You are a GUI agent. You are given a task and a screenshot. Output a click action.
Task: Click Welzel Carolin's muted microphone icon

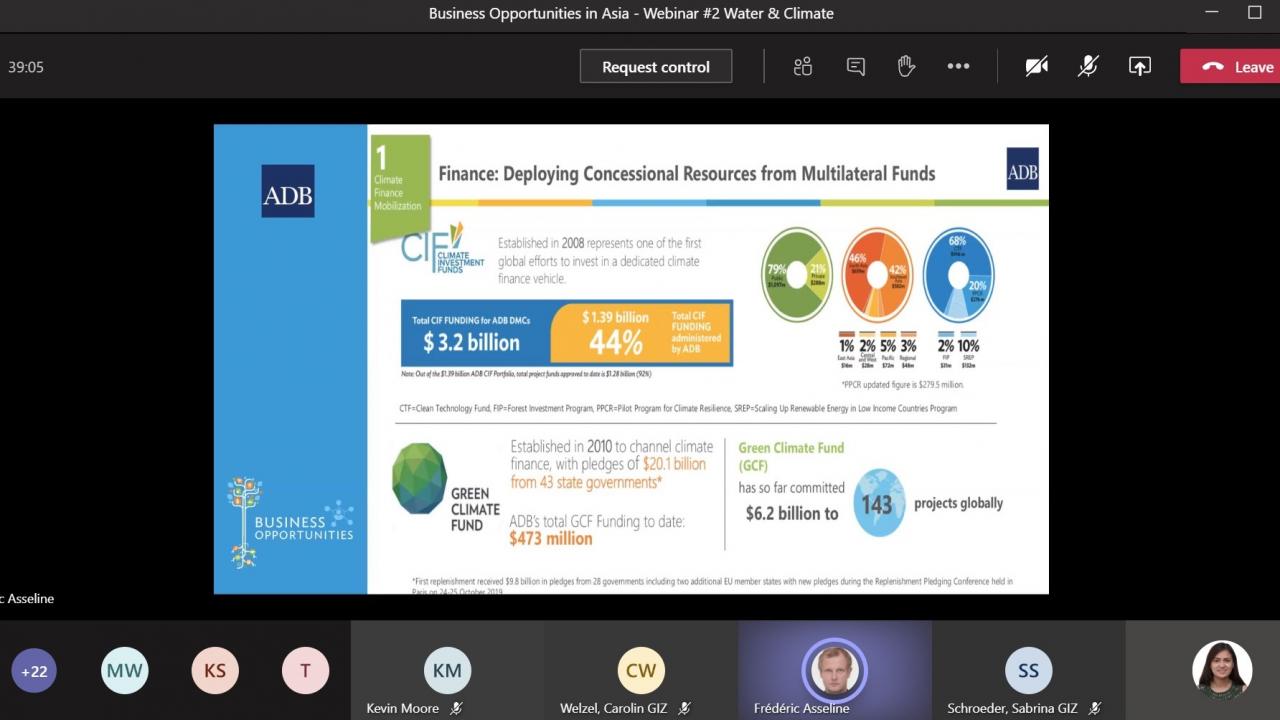(684, 708)
